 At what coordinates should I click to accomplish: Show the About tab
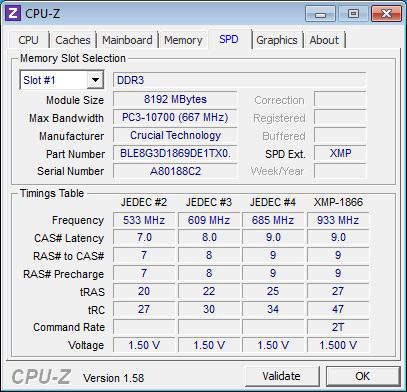point(324,40)
